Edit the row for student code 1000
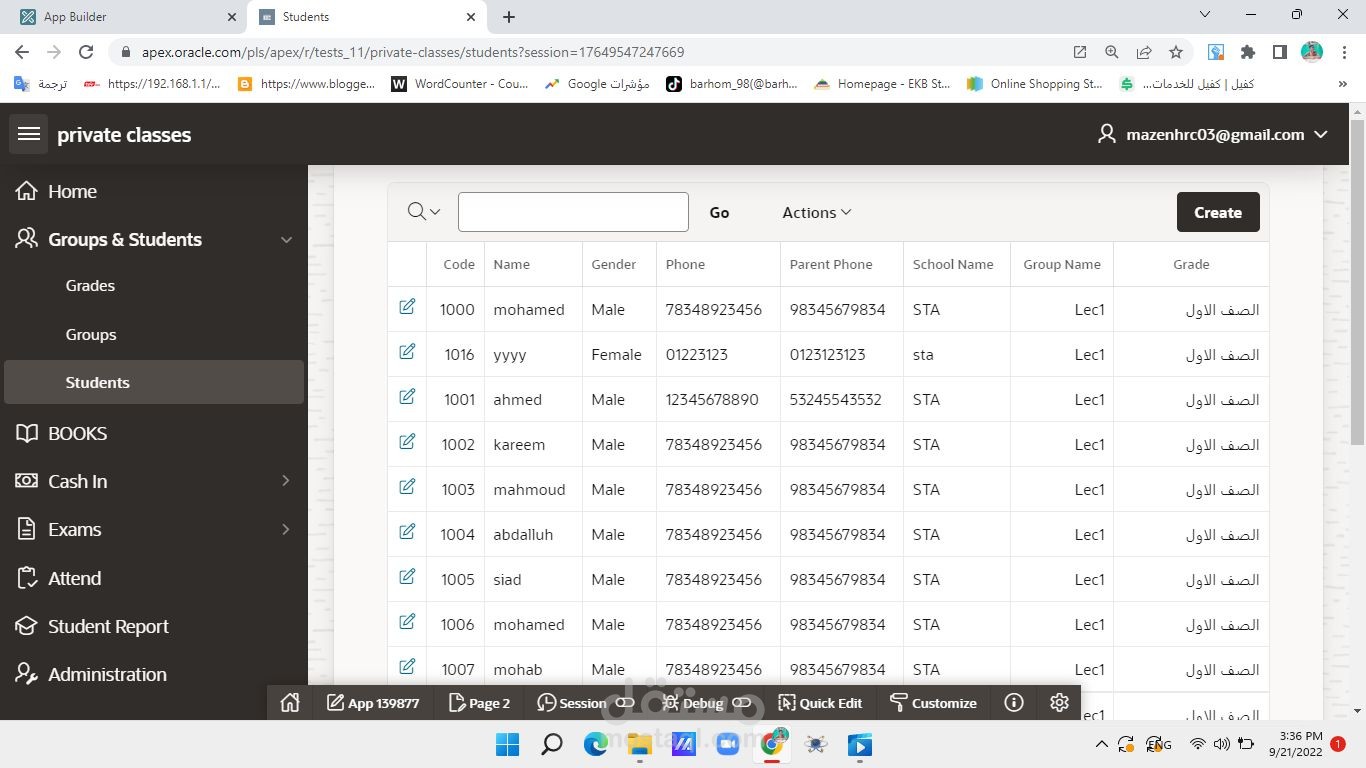Image resolution: width=1366 pixels, height=768 pixels. click(407, 307)
